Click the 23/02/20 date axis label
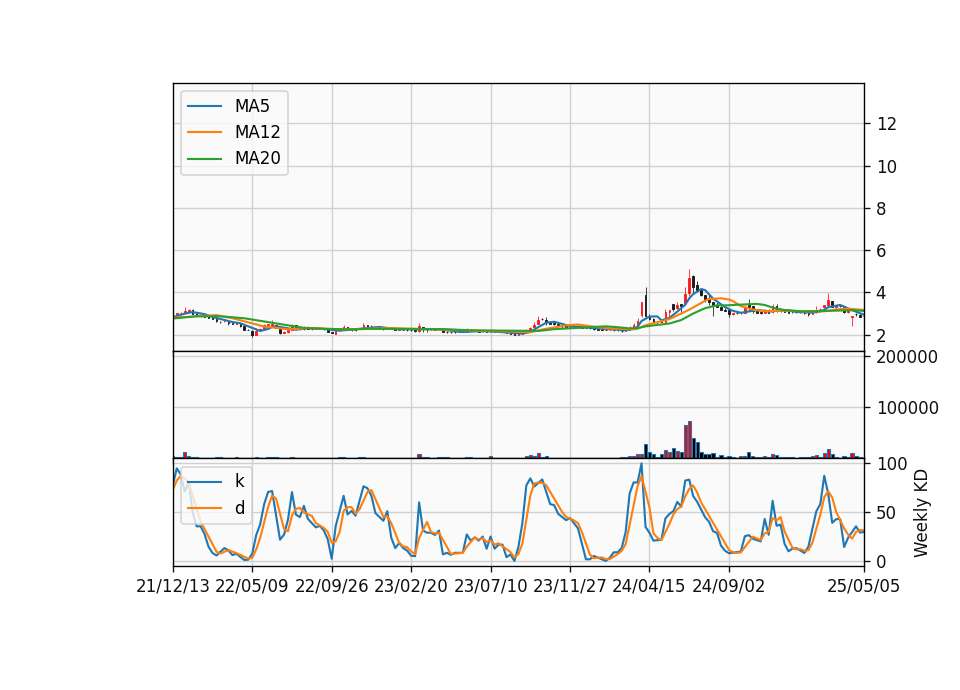Screen dimensions: 960x690 pos(411,586)
